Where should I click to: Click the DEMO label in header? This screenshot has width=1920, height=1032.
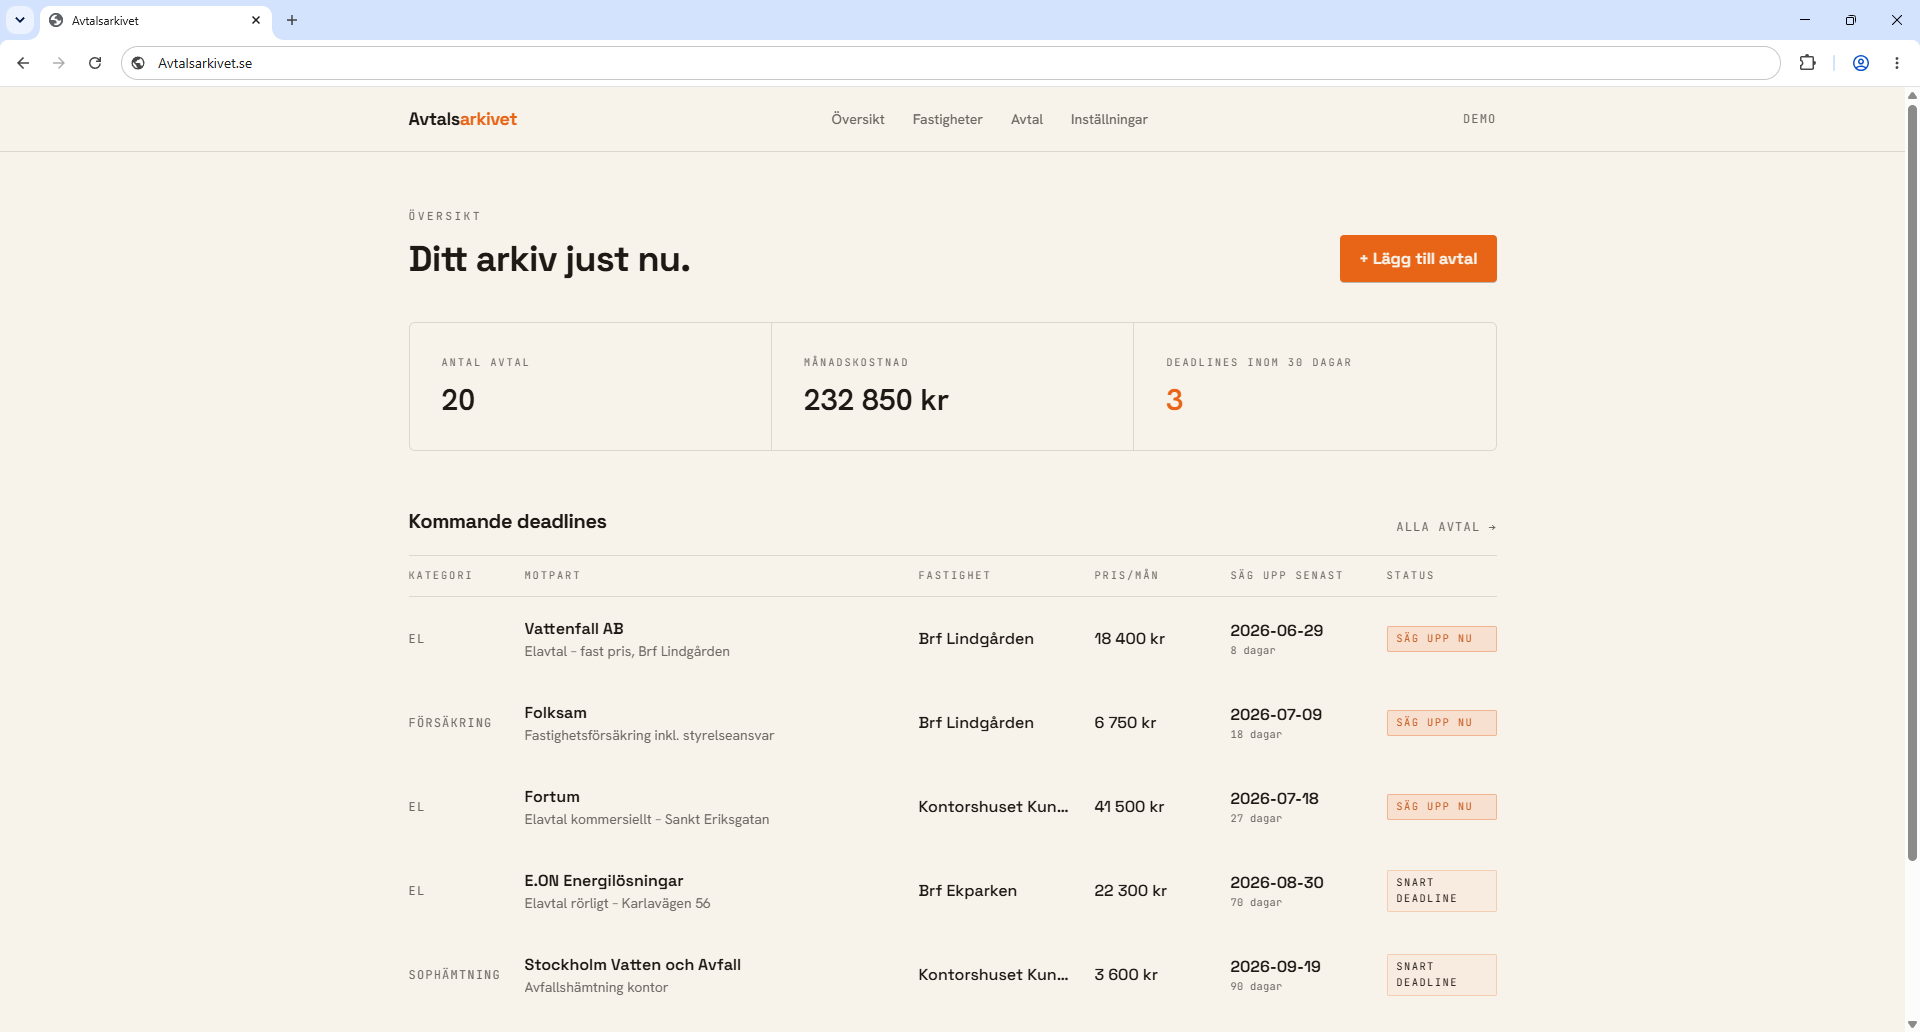(x=1479, y=119)
